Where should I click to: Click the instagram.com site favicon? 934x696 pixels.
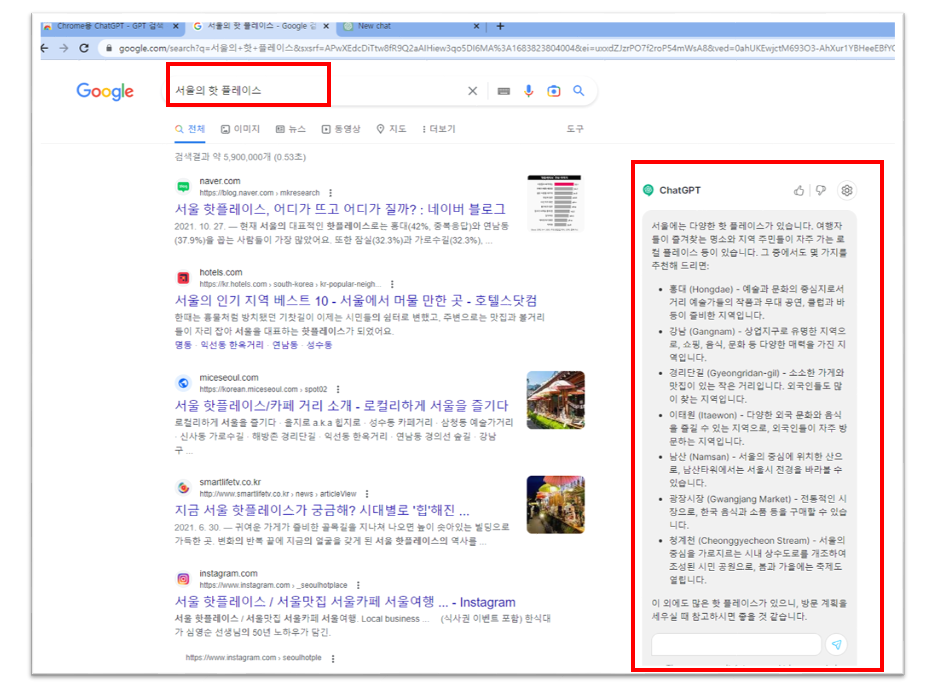click(x=183, y=579)
